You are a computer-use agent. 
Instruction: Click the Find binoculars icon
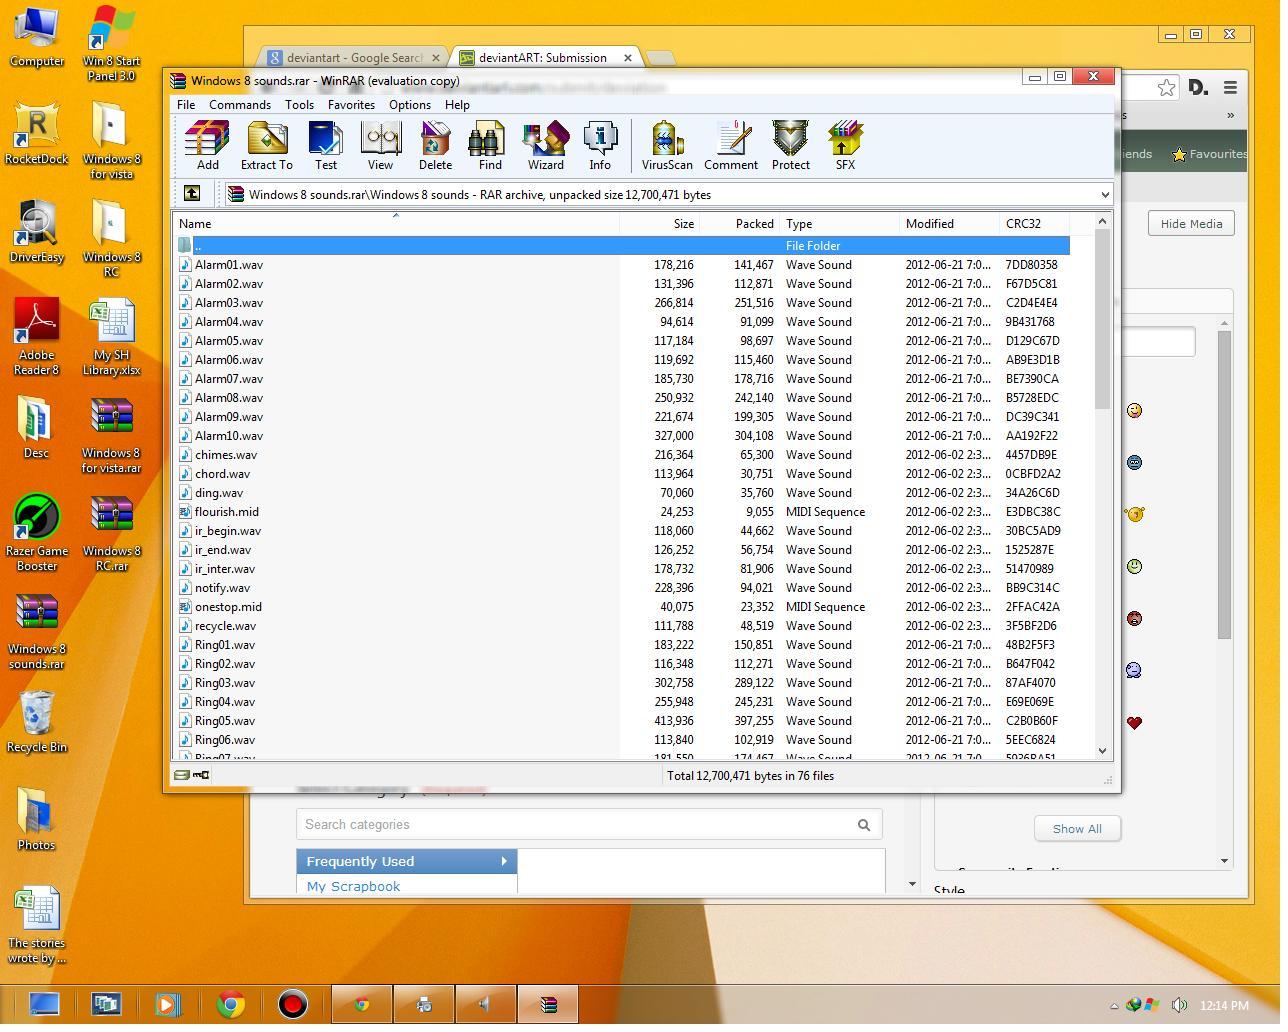[490, 146]
